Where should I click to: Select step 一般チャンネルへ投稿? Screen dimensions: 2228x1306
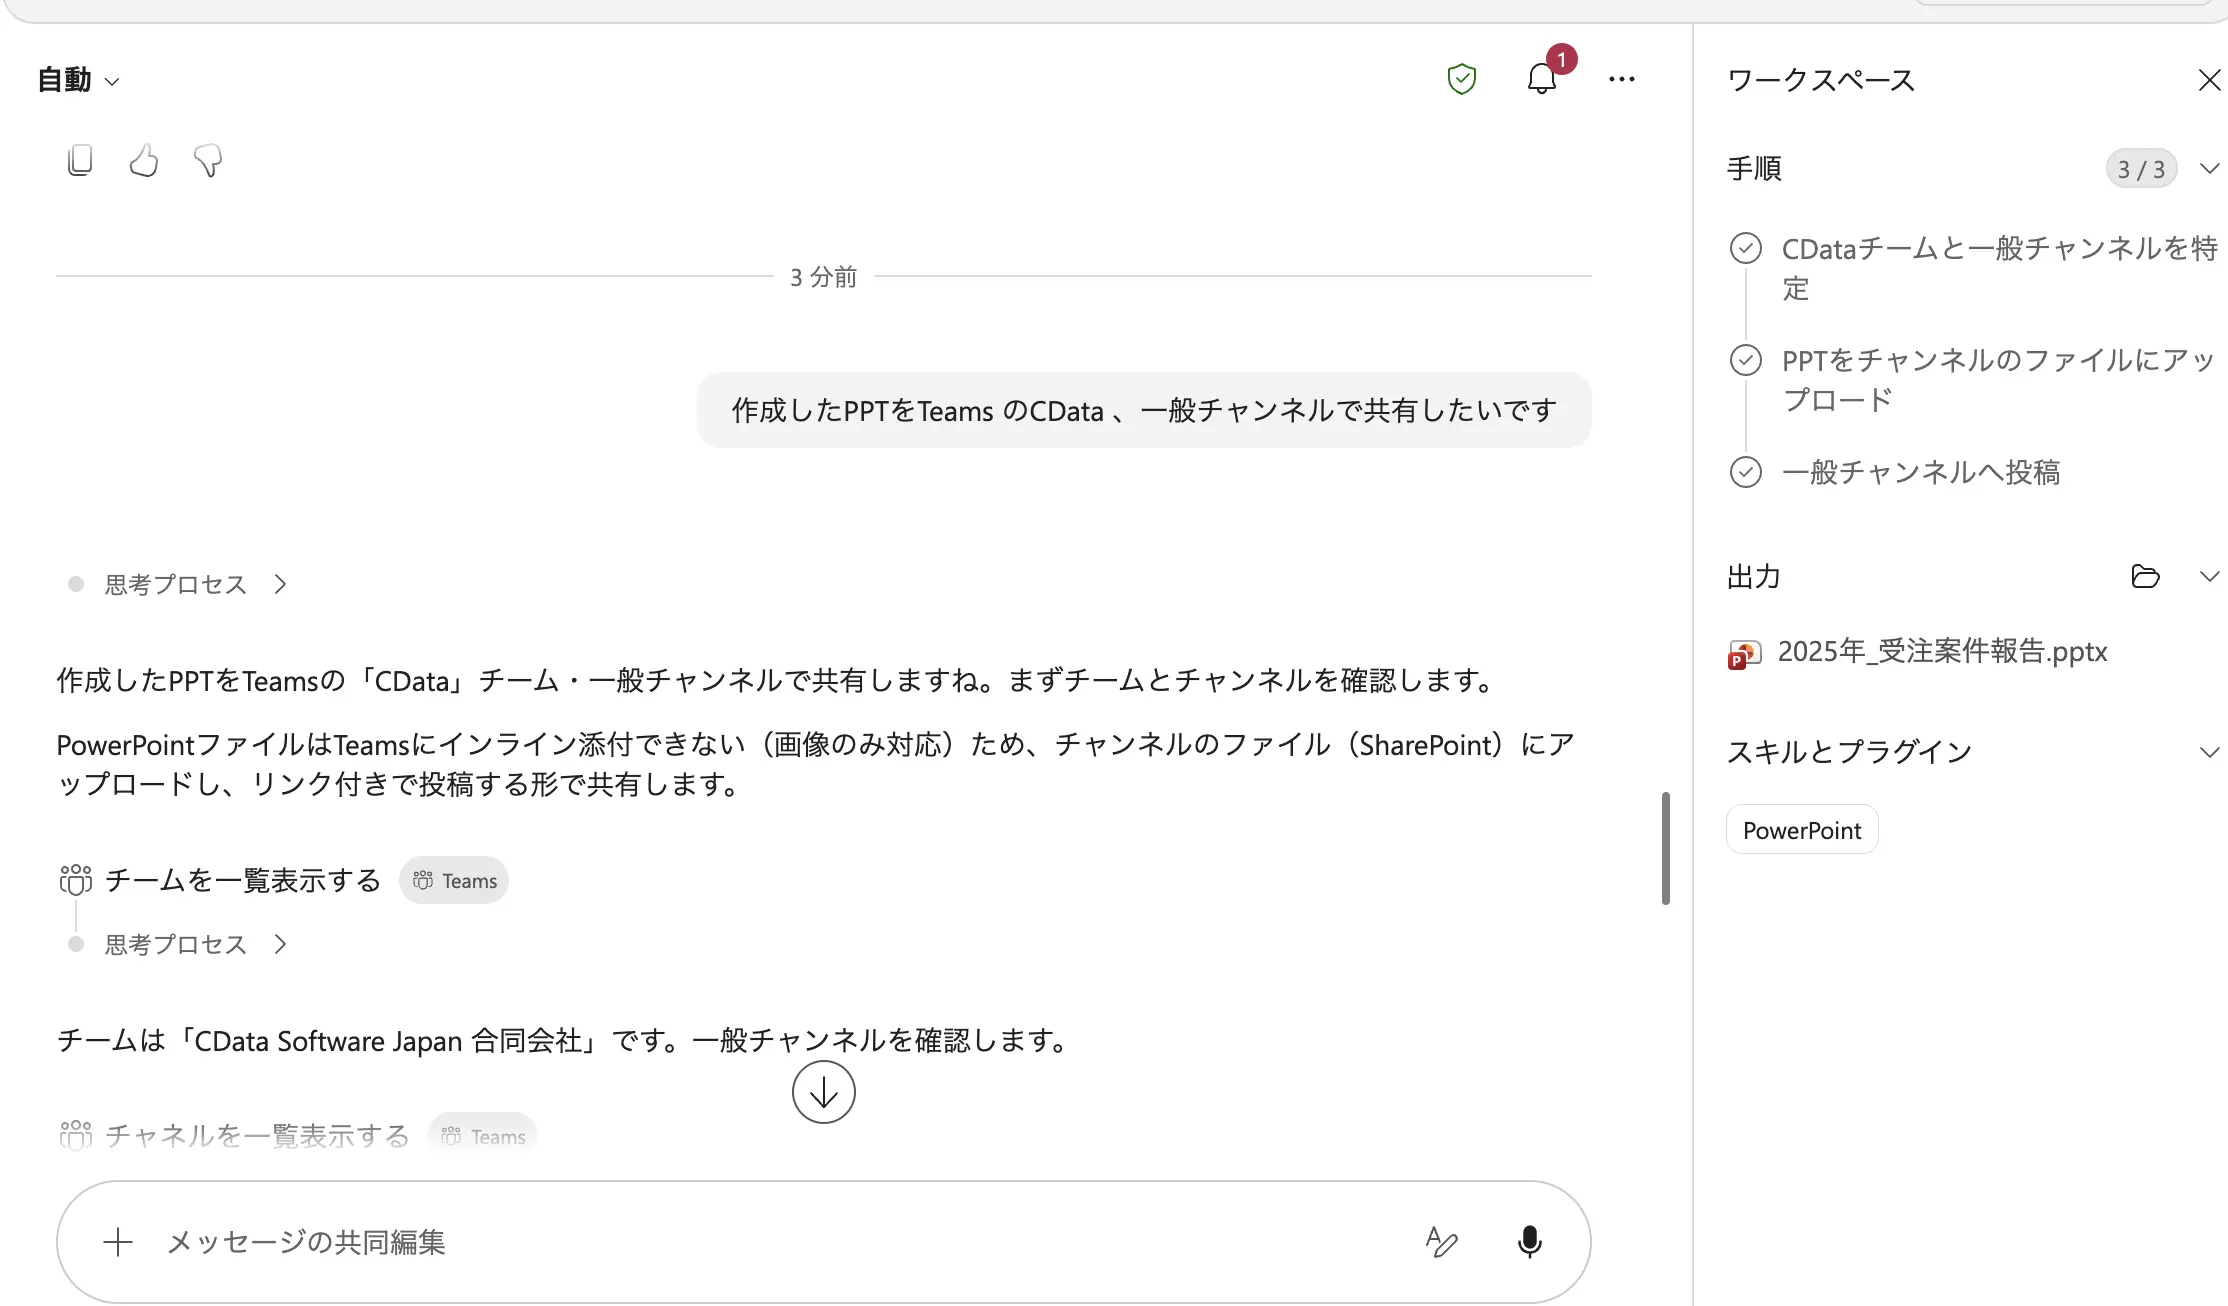(1921, 472)
